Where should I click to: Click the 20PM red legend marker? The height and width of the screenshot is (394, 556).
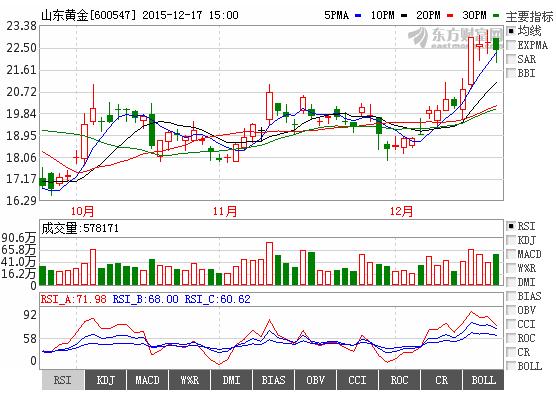[x=450, y=16]
